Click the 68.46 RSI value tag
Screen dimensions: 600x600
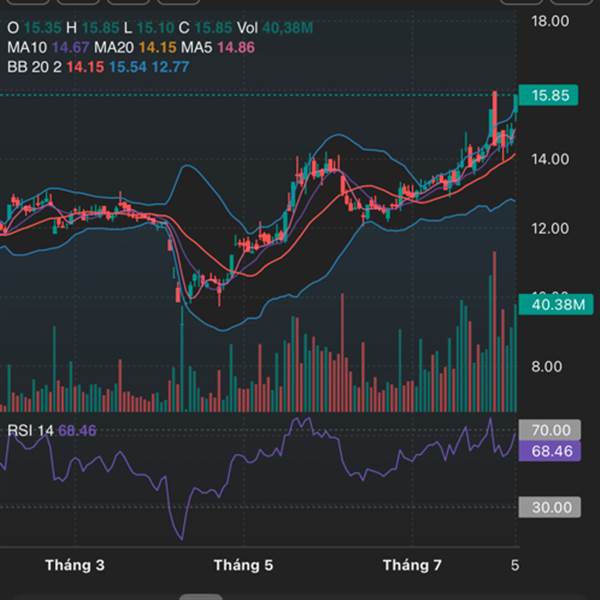point(549,451)
